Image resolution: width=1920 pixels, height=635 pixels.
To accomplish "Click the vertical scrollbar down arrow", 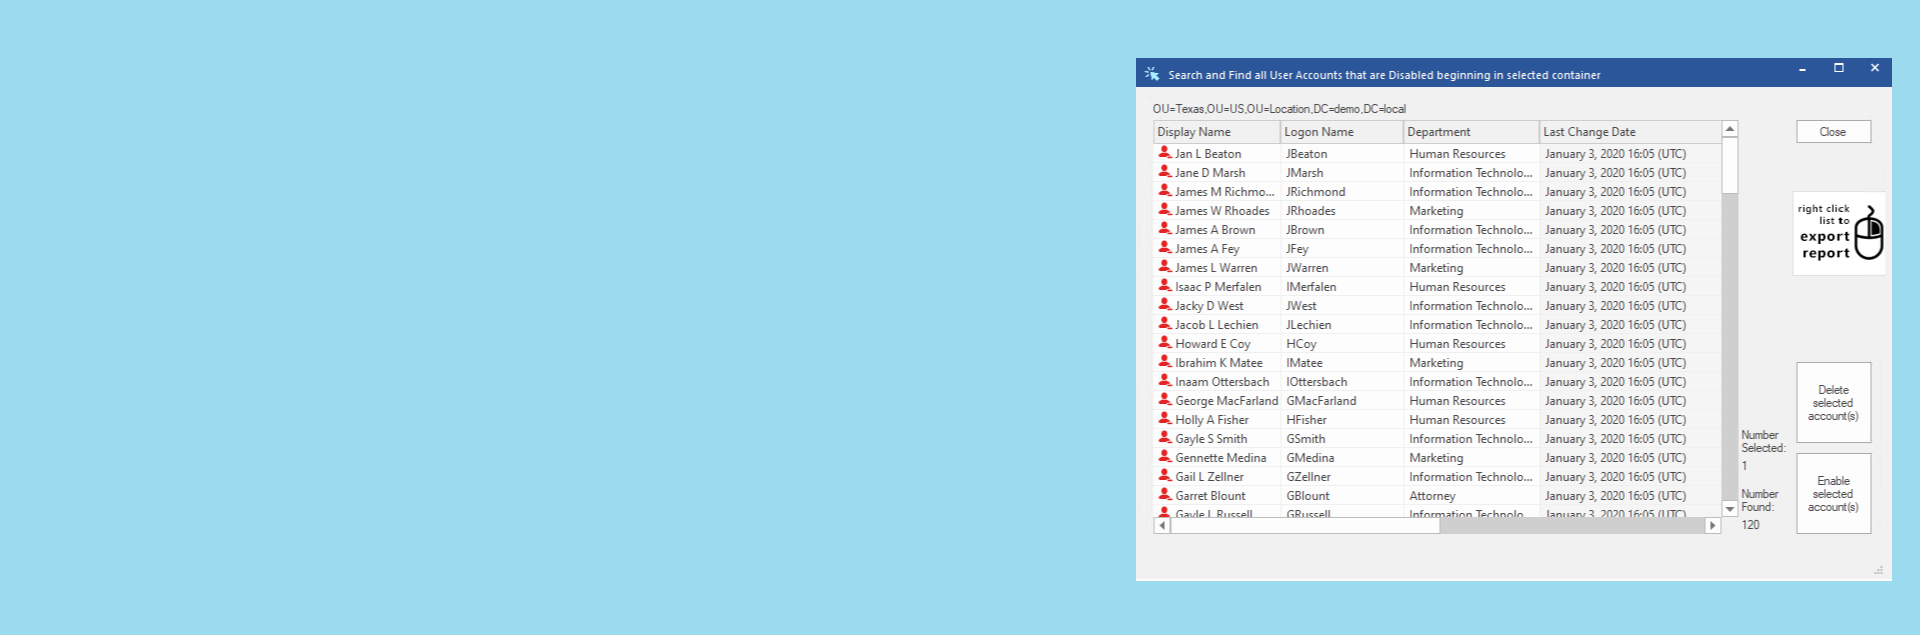I will [1730, 509].
